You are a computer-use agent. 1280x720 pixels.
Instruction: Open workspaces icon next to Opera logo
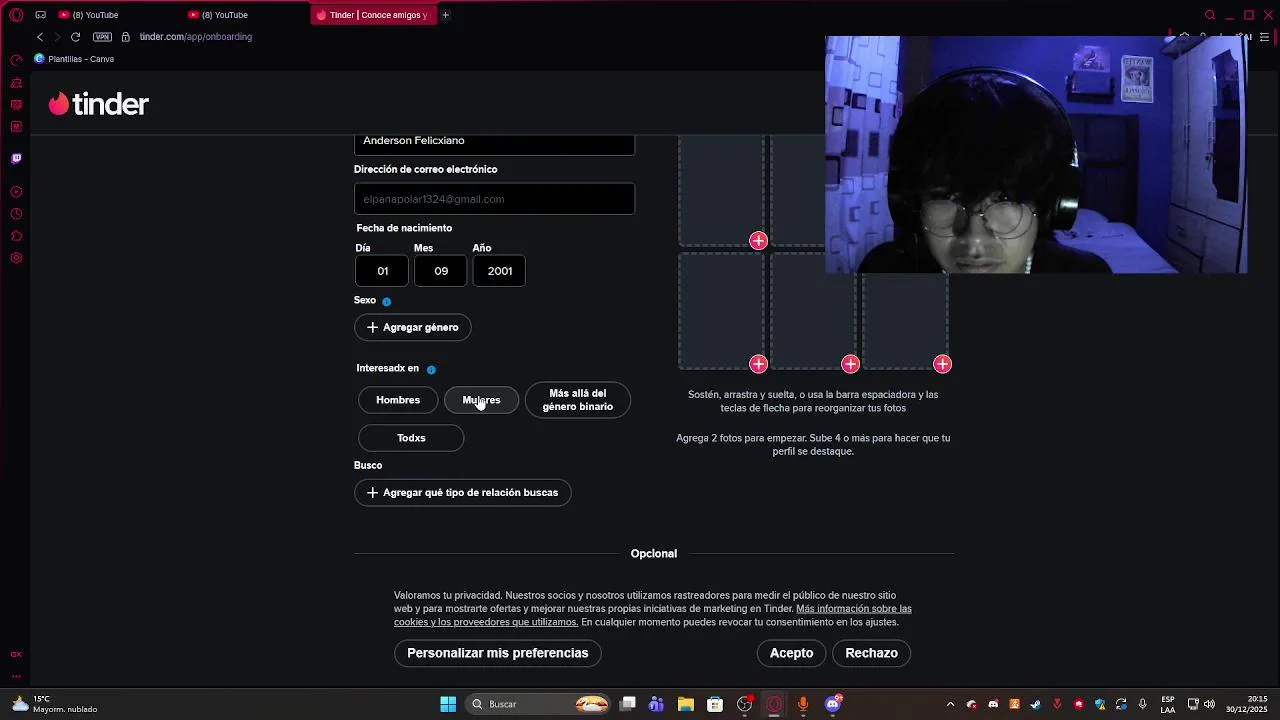40,15
